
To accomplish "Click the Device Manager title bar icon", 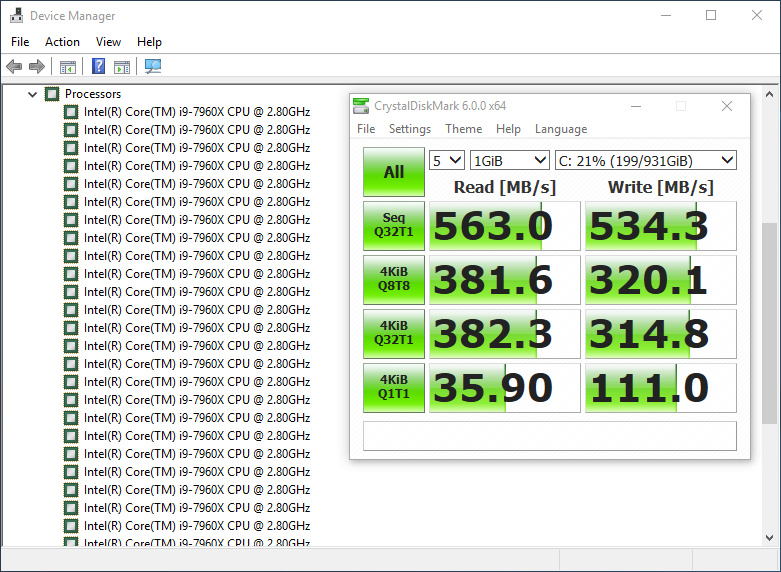I will [x=16, y=15].
